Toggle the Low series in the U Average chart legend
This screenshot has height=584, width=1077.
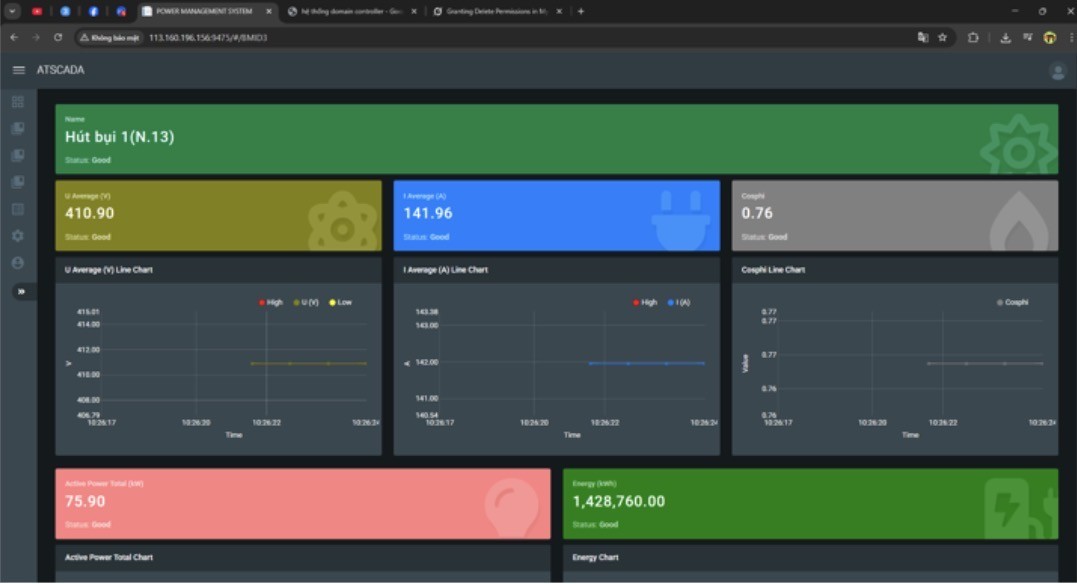(339, 302)
